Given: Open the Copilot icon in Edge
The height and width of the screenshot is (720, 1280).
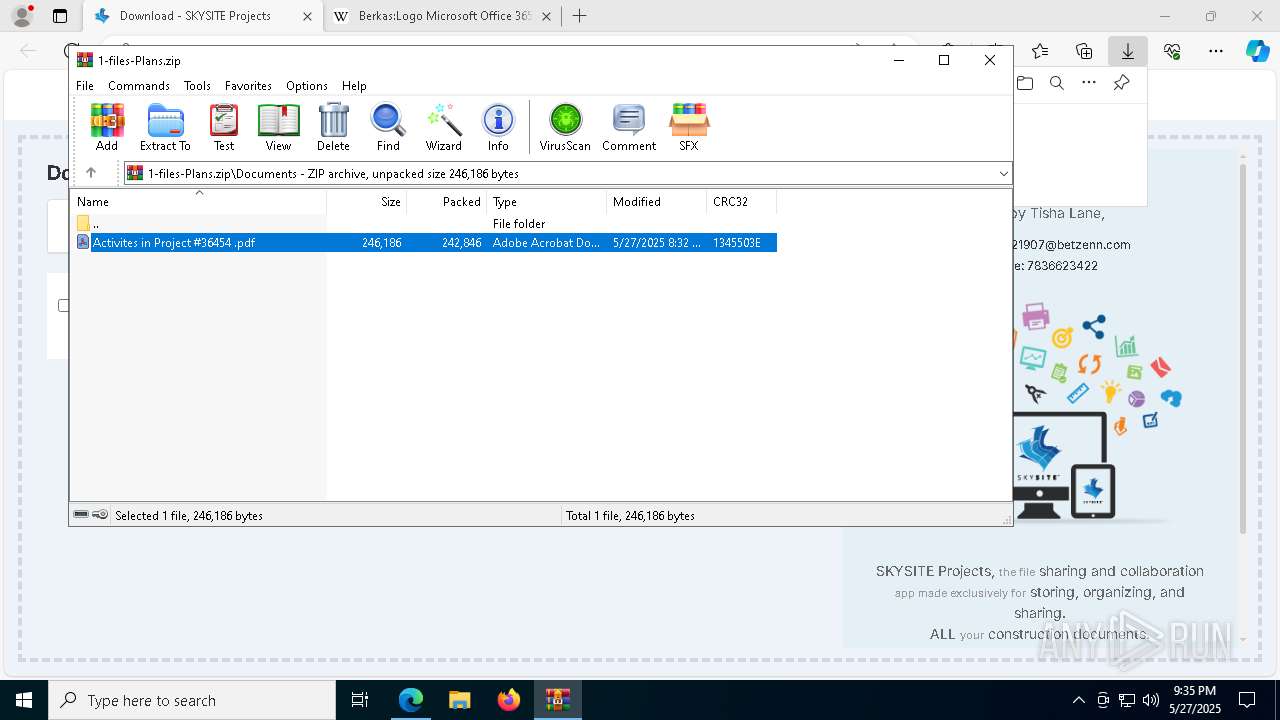Looking at the screenshot, I should [1257, 51].
